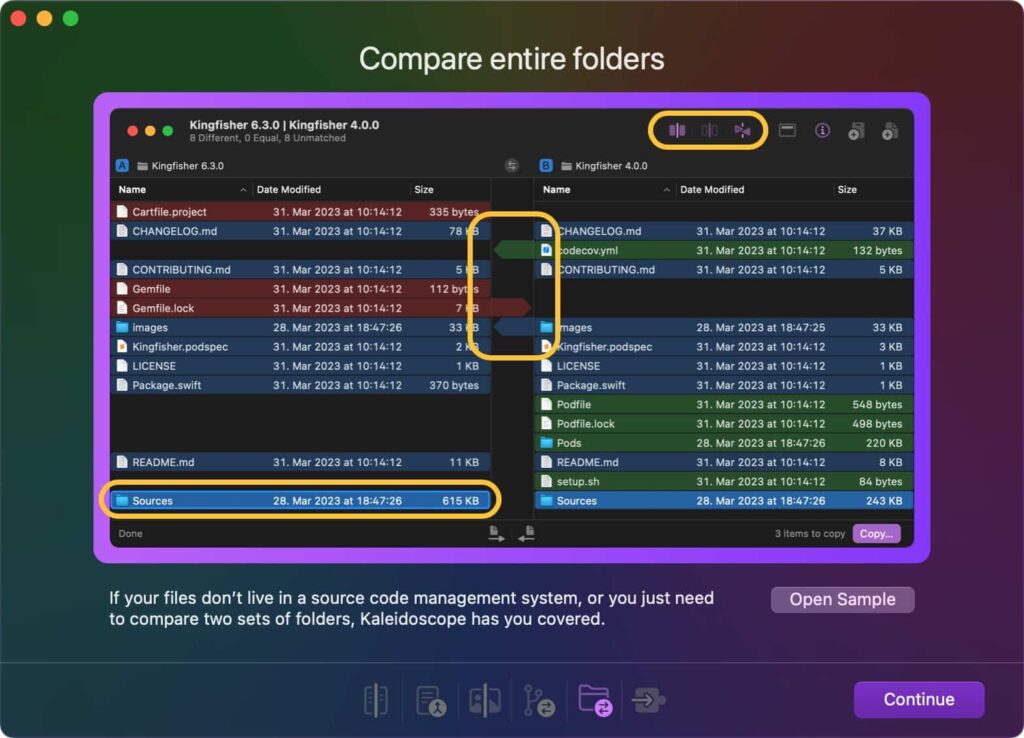Open the image comparison mode icon
The height and width of the screenshot is (738, 1024).
[x=485, y=700]
